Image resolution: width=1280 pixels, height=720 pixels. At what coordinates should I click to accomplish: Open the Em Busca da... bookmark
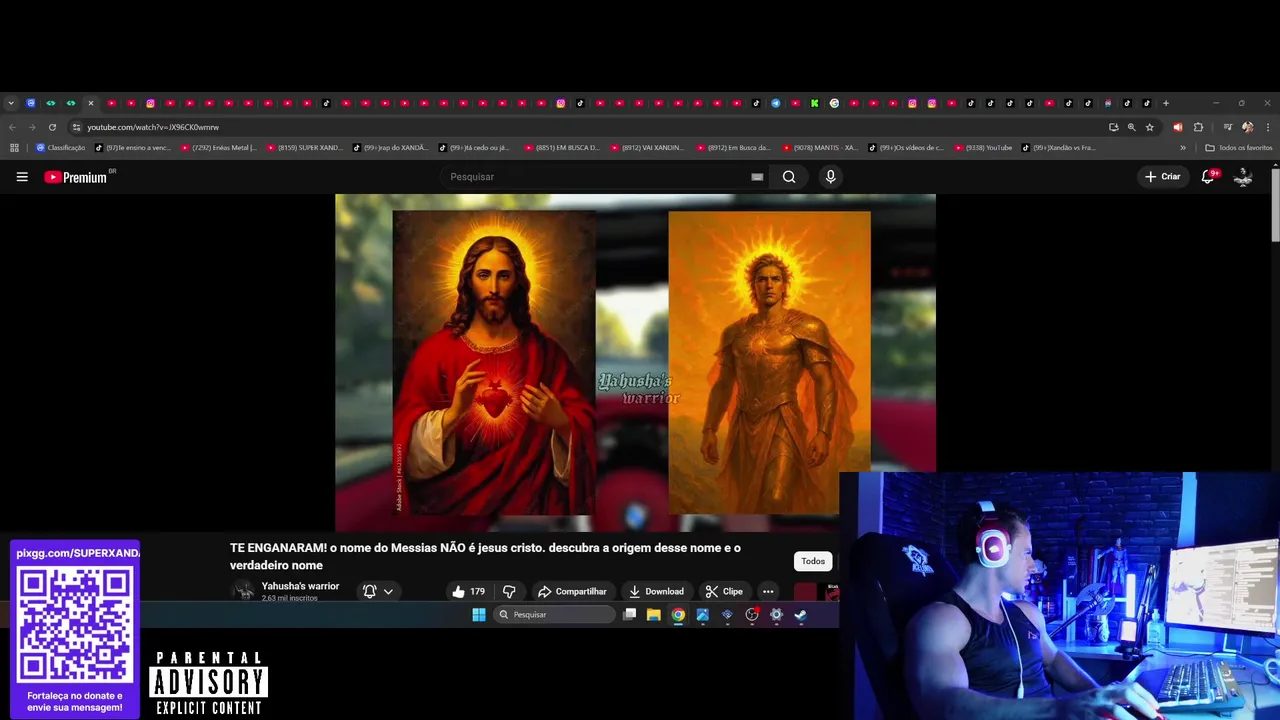point(734,148)
